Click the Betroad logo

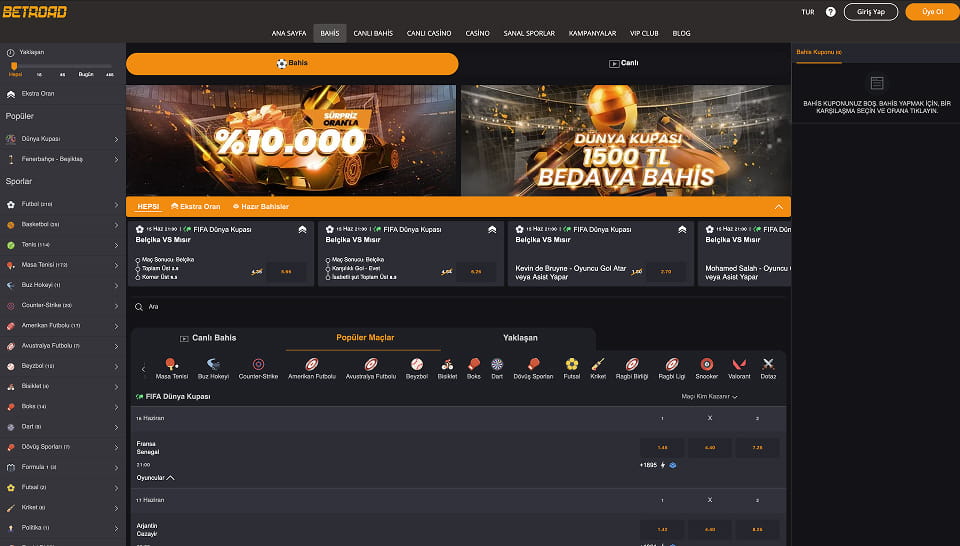click(x=35, y=12)
